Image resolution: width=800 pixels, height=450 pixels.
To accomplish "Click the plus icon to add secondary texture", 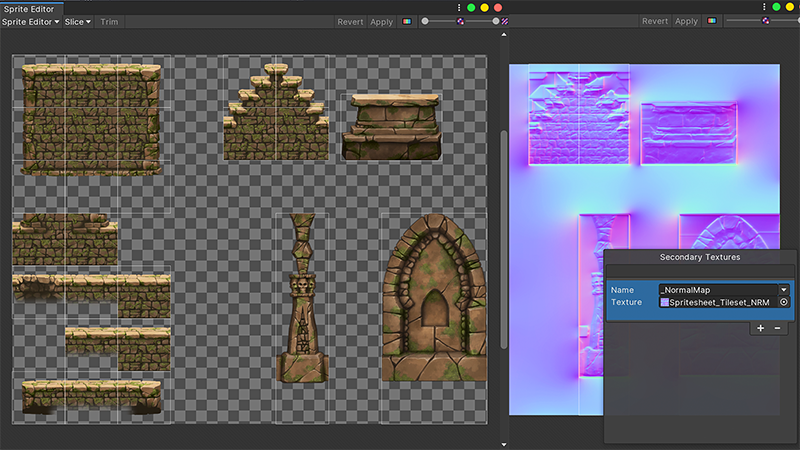I will point(760,328).
